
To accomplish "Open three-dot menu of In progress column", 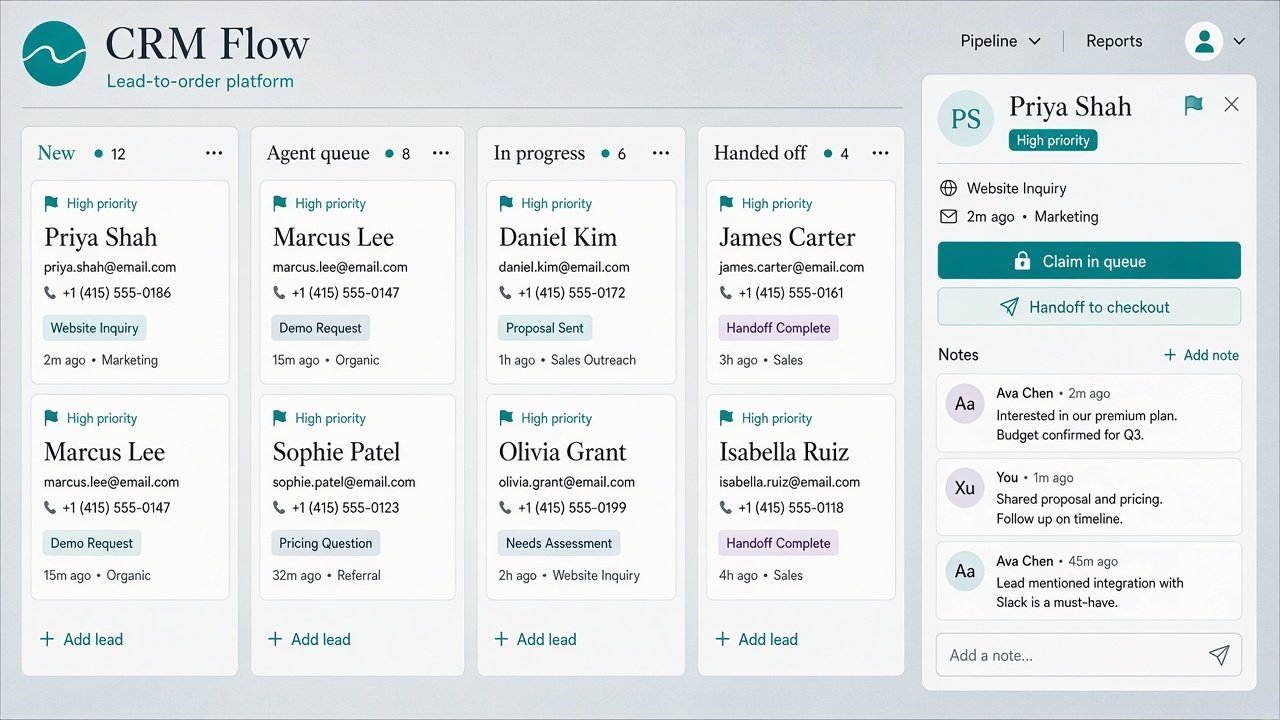I will click(x=661, y=153).
